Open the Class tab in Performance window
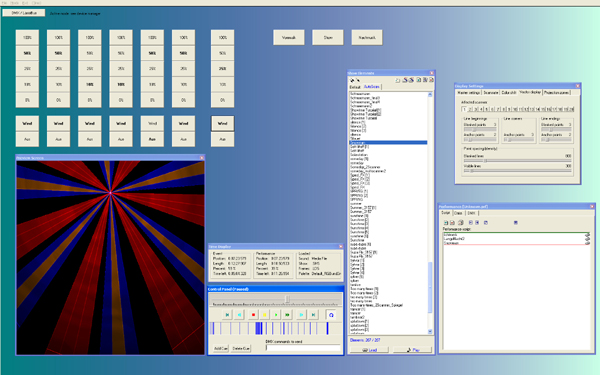The image size is (600, 375). click(x=458, y=213)
